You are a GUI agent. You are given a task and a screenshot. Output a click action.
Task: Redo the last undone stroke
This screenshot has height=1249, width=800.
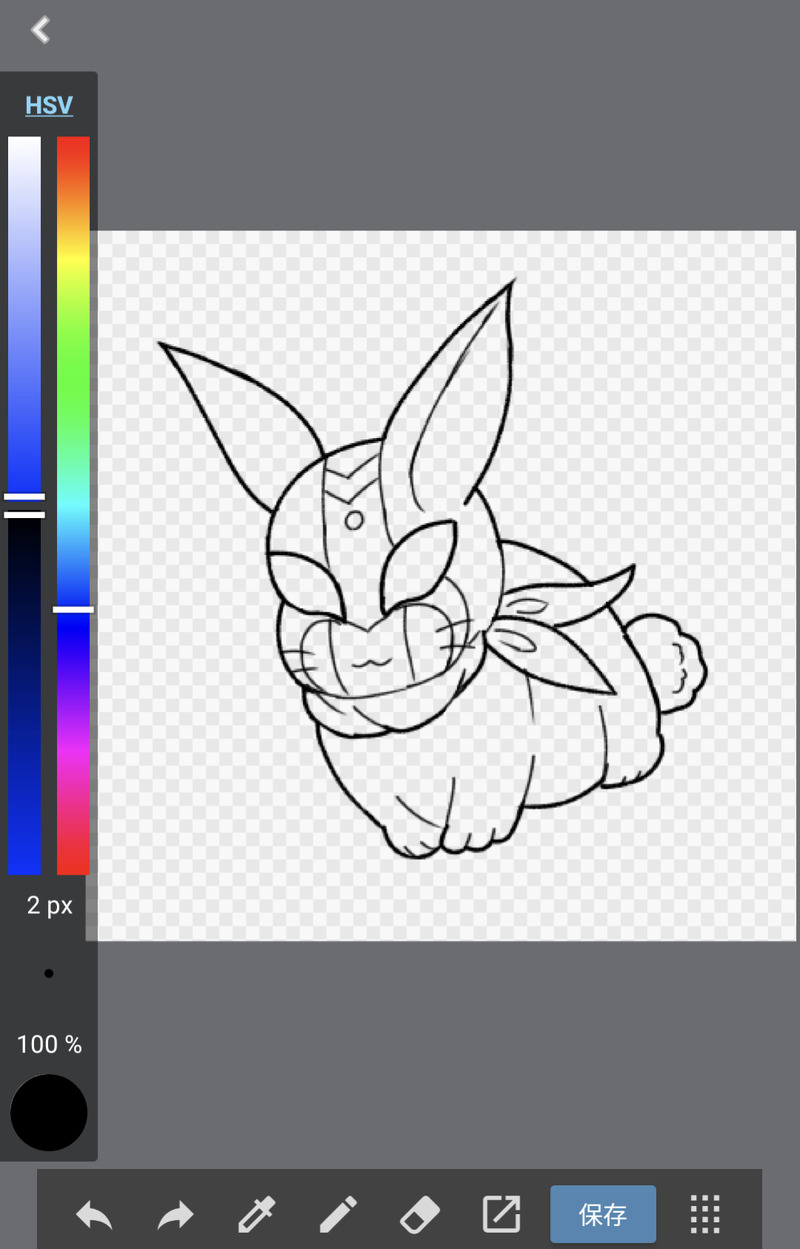click(x=176, y=1216)
